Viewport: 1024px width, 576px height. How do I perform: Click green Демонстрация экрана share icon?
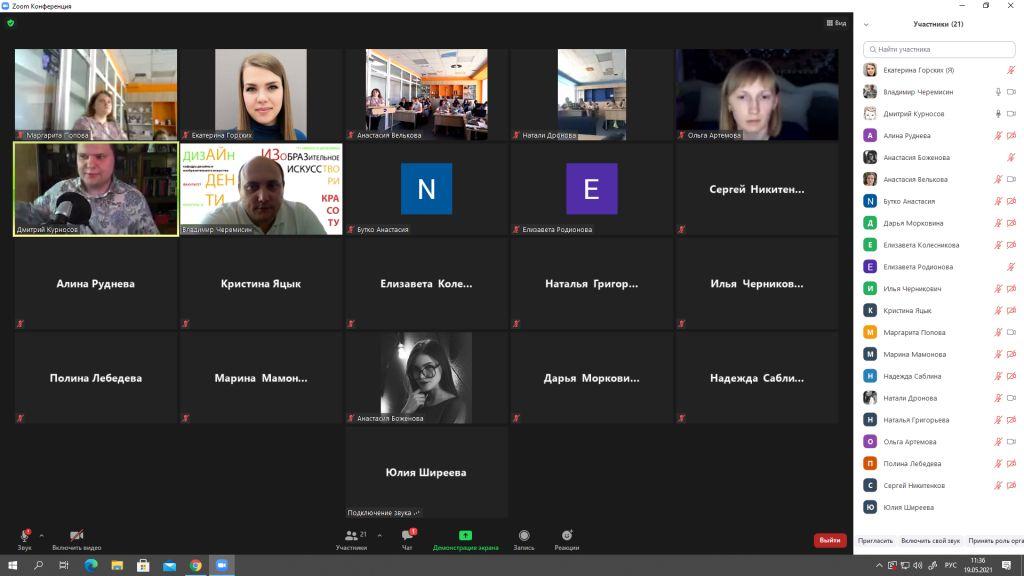tap(466, 536)
